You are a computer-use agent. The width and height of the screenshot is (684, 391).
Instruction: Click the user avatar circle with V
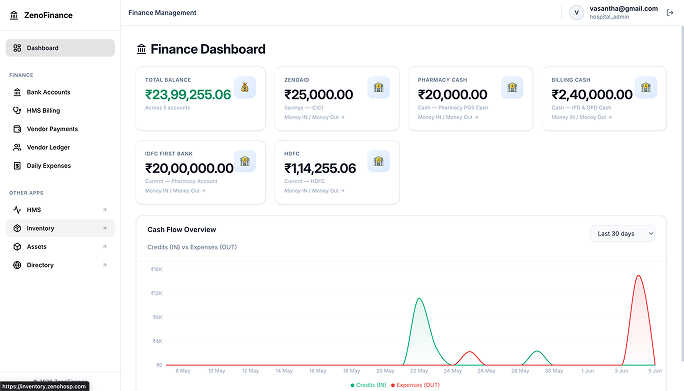point(576,13)
